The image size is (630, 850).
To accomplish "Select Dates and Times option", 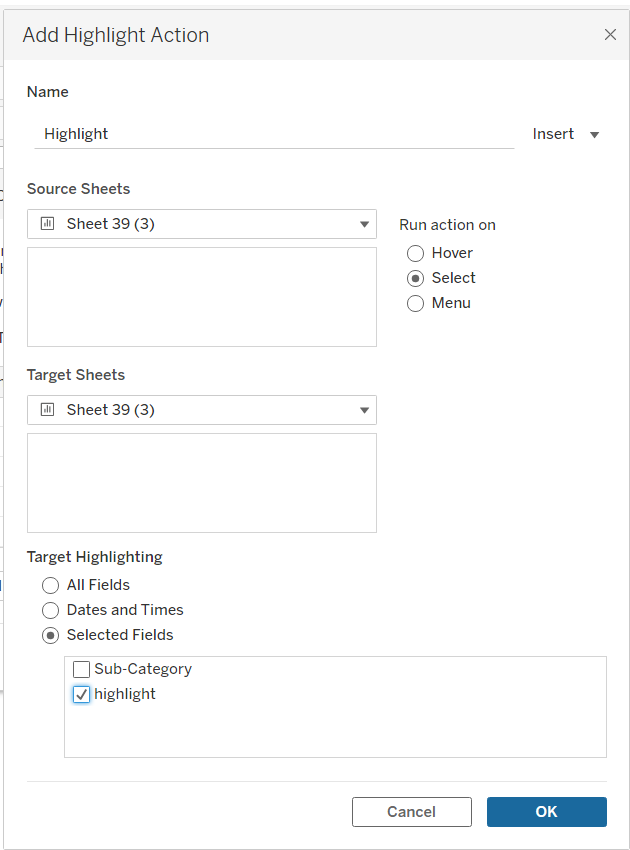I will [51, 610].
